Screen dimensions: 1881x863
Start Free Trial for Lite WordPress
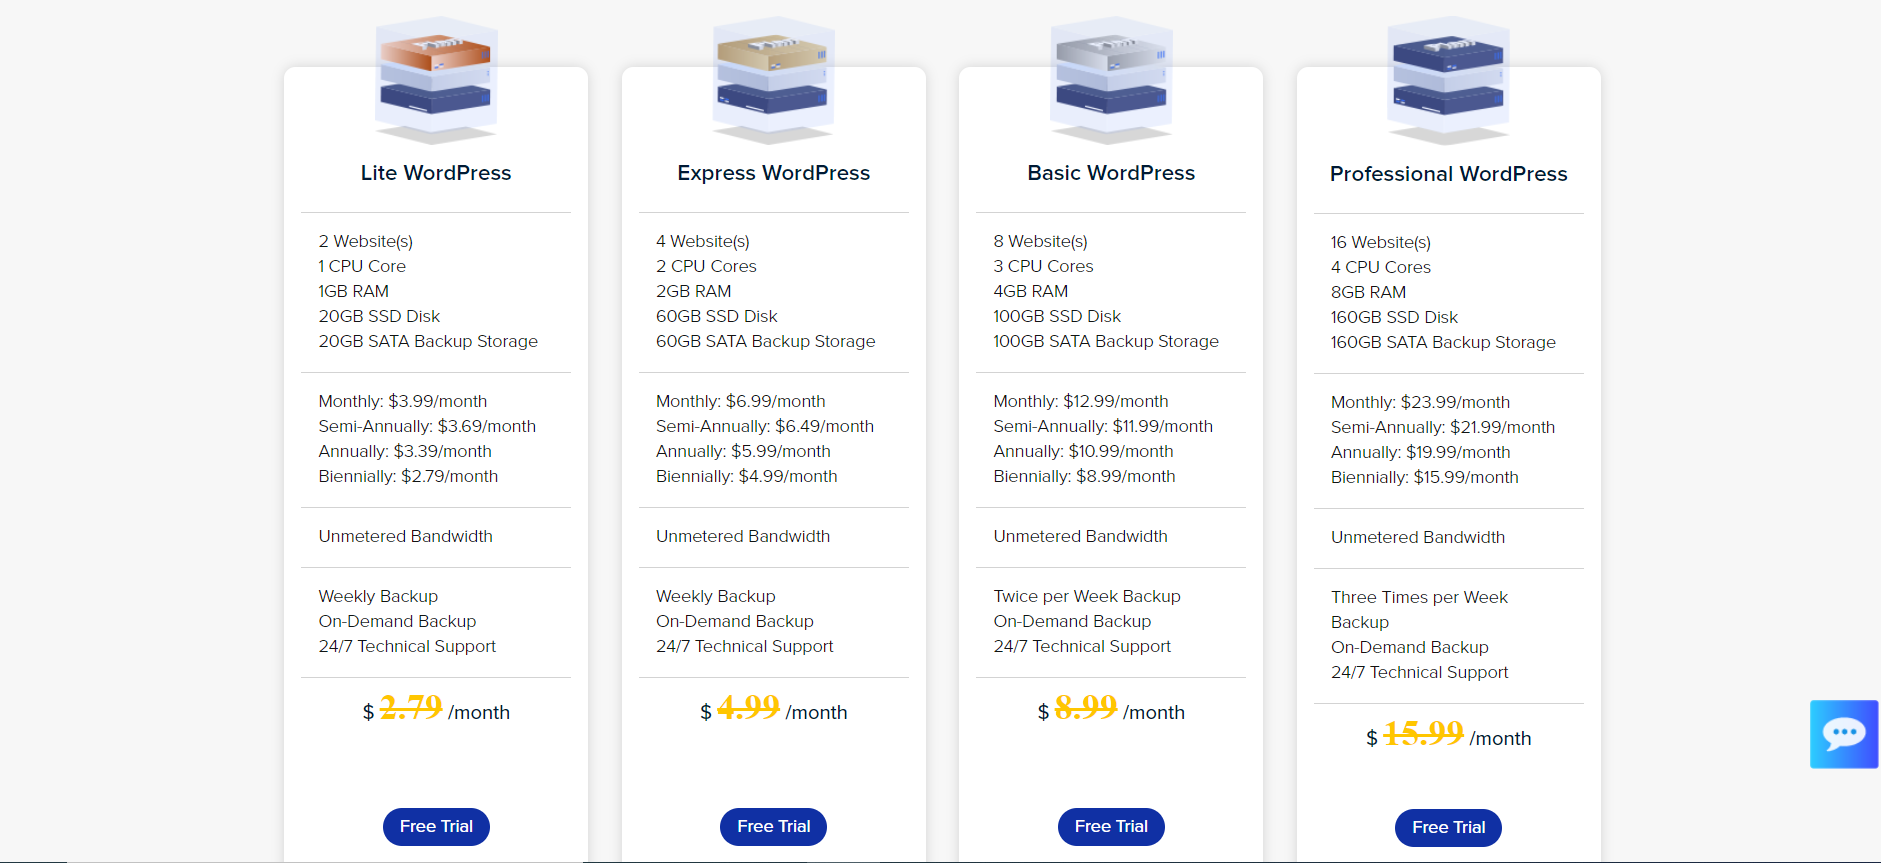point(436,826)
